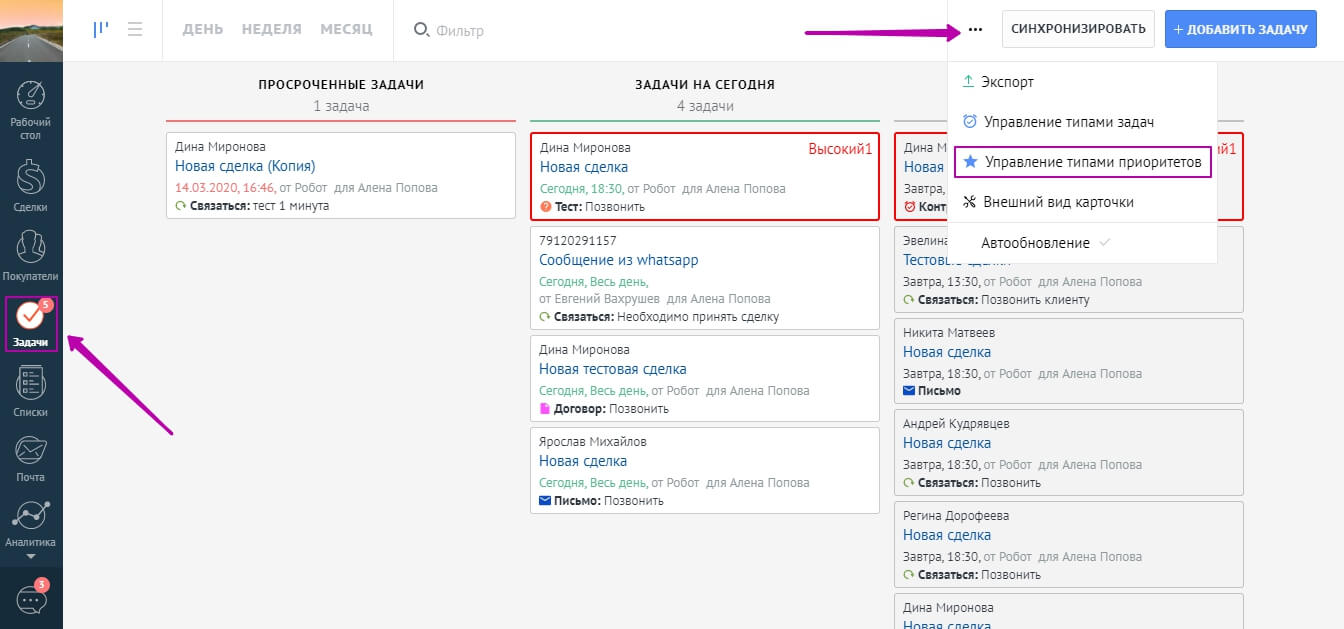Switch to the Неделя tab

271,29
